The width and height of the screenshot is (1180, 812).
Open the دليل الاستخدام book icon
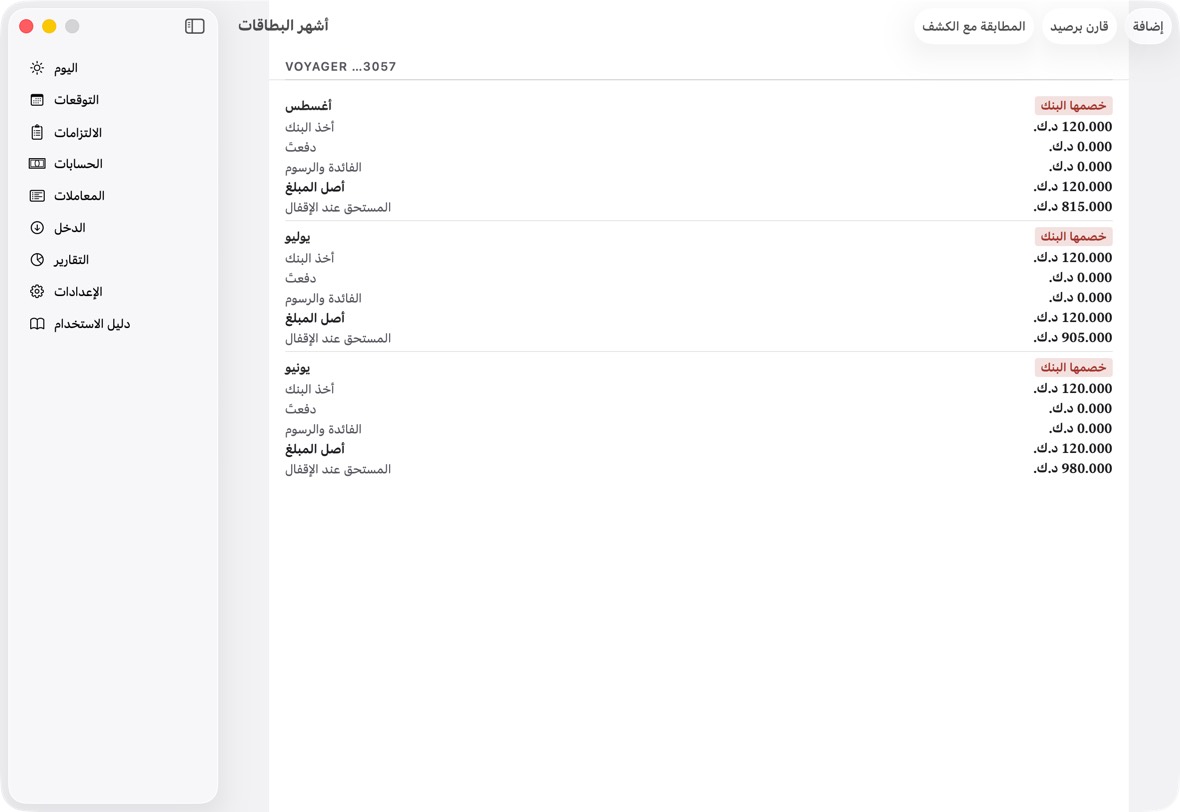pyautogui.click(x=37, y=324)
